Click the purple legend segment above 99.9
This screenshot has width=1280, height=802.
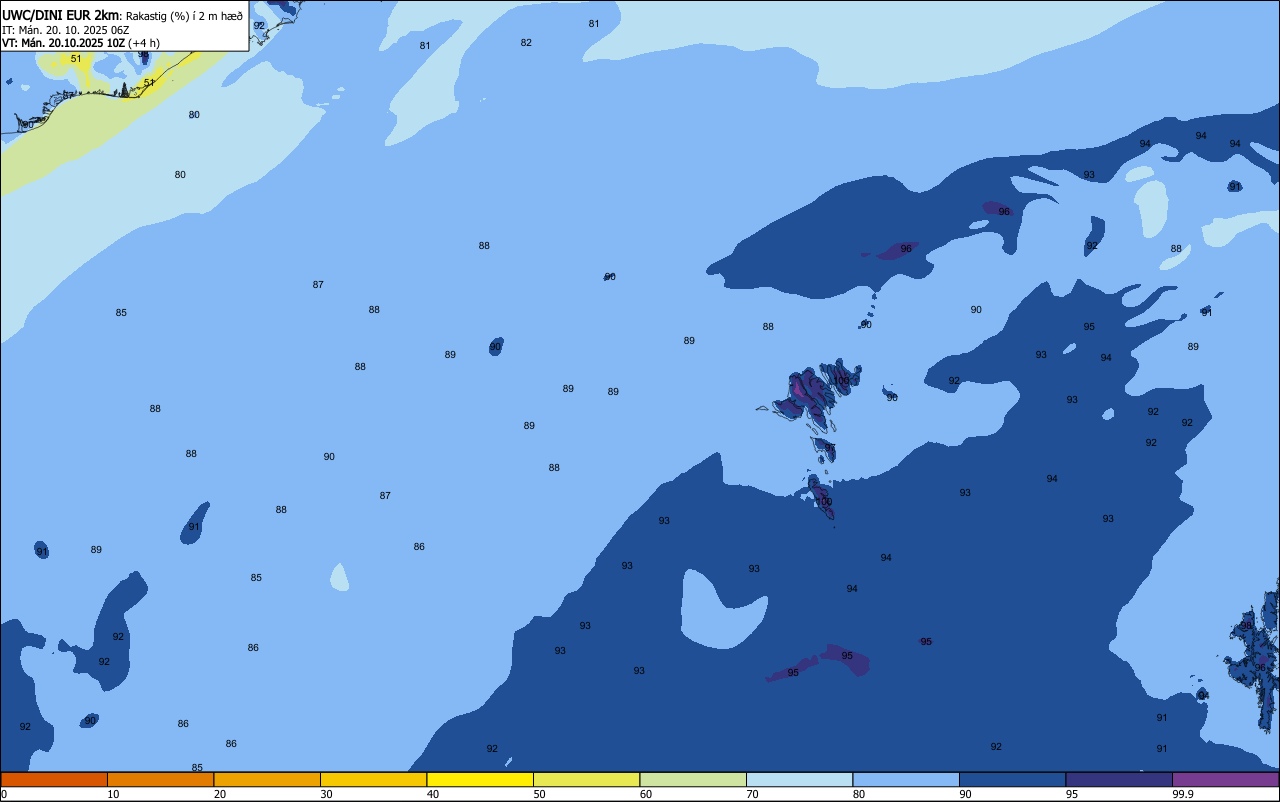coord(1225,779)
